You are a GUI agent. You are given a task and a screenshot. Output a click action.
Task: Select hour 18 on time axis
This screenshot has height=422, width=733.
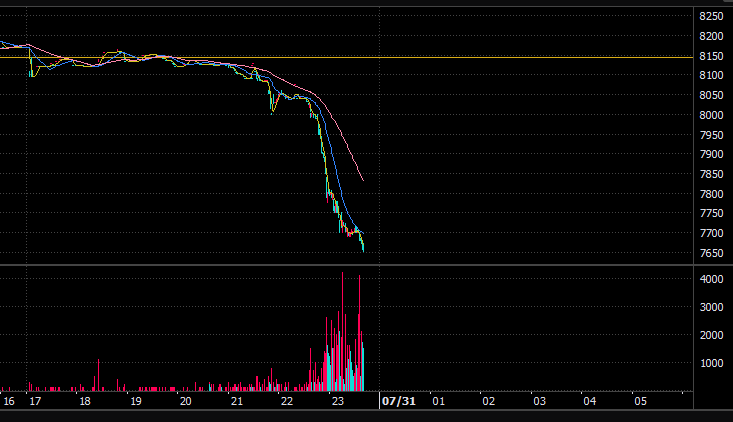(x=85, y=401)
